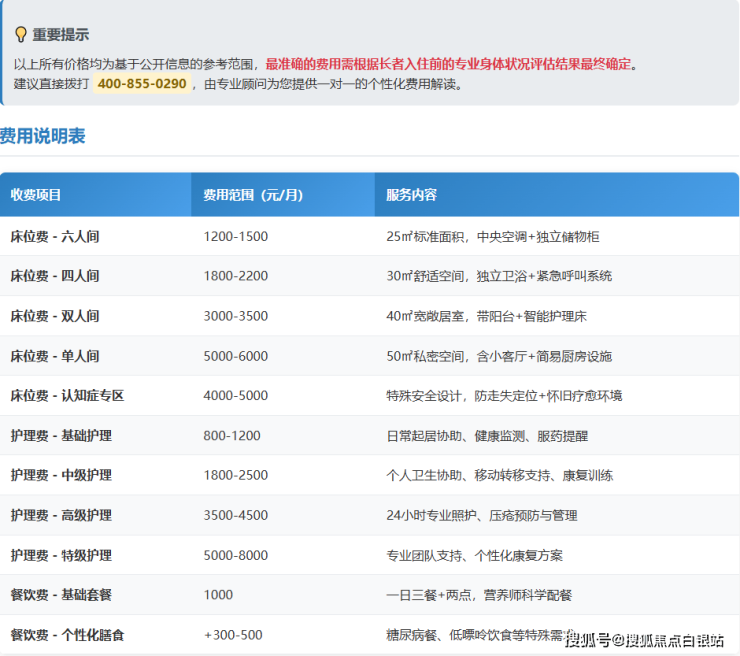Click the lightbulb icon beside 重要提示
The image size is (740, 656).
click(20, 35)
